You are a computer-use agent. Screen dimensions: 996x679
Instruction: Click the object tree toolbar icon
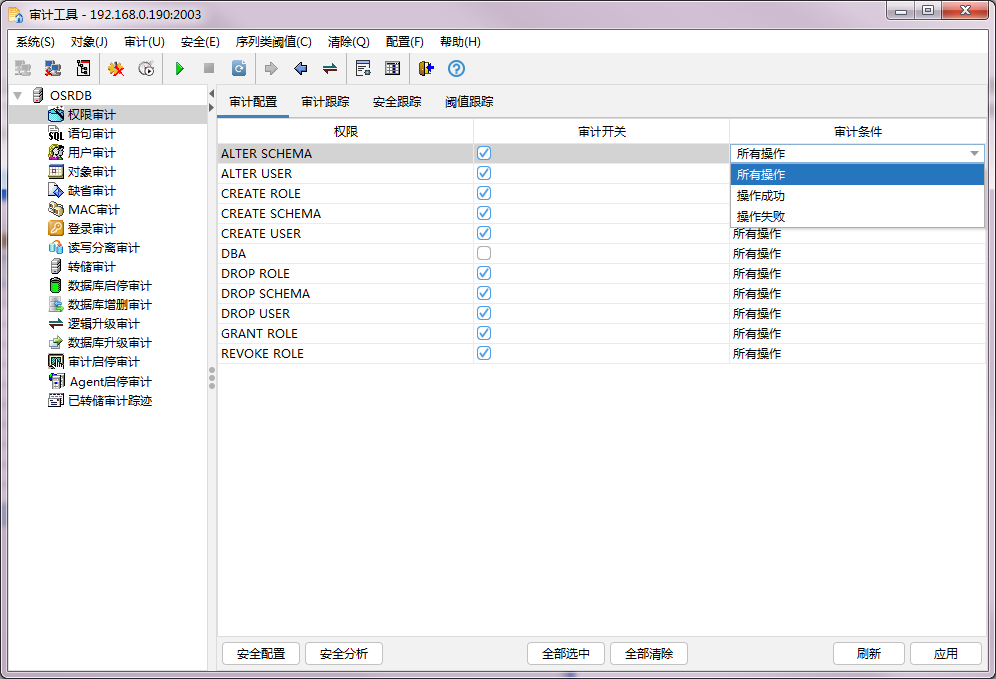pyautogui.click(x=84, y=69)
